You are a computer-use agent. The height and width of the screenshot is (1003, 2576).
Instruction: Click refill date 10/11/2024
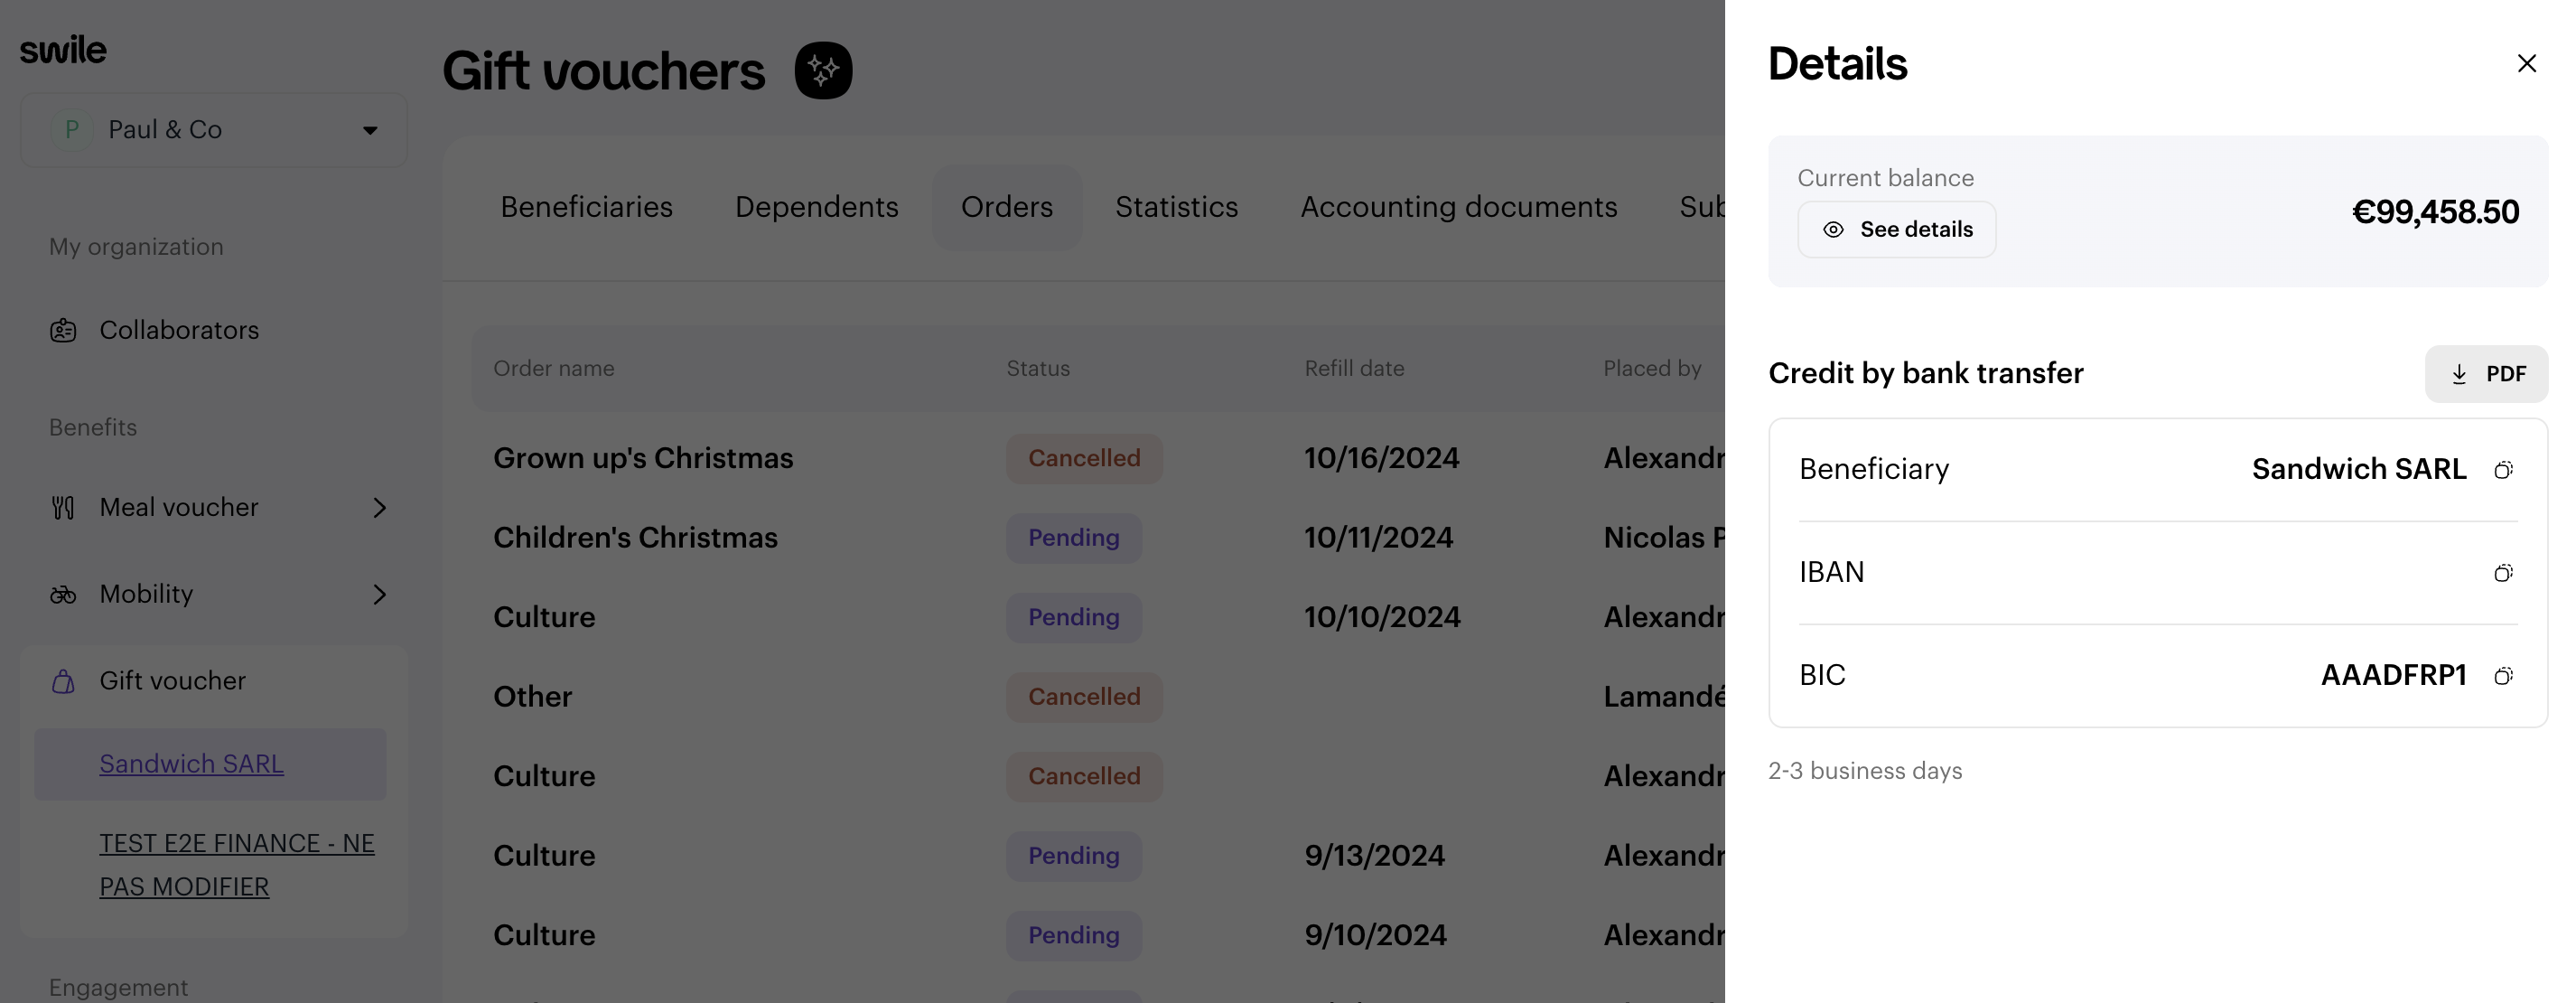pyautogui.click(x=1378, y=538)
